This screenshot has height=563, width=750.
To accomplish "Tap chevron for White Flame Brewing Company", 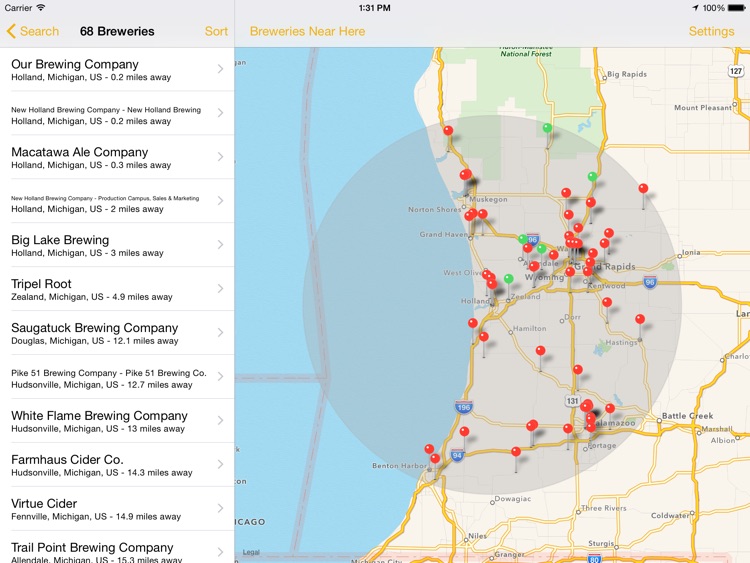I will 221,420.
